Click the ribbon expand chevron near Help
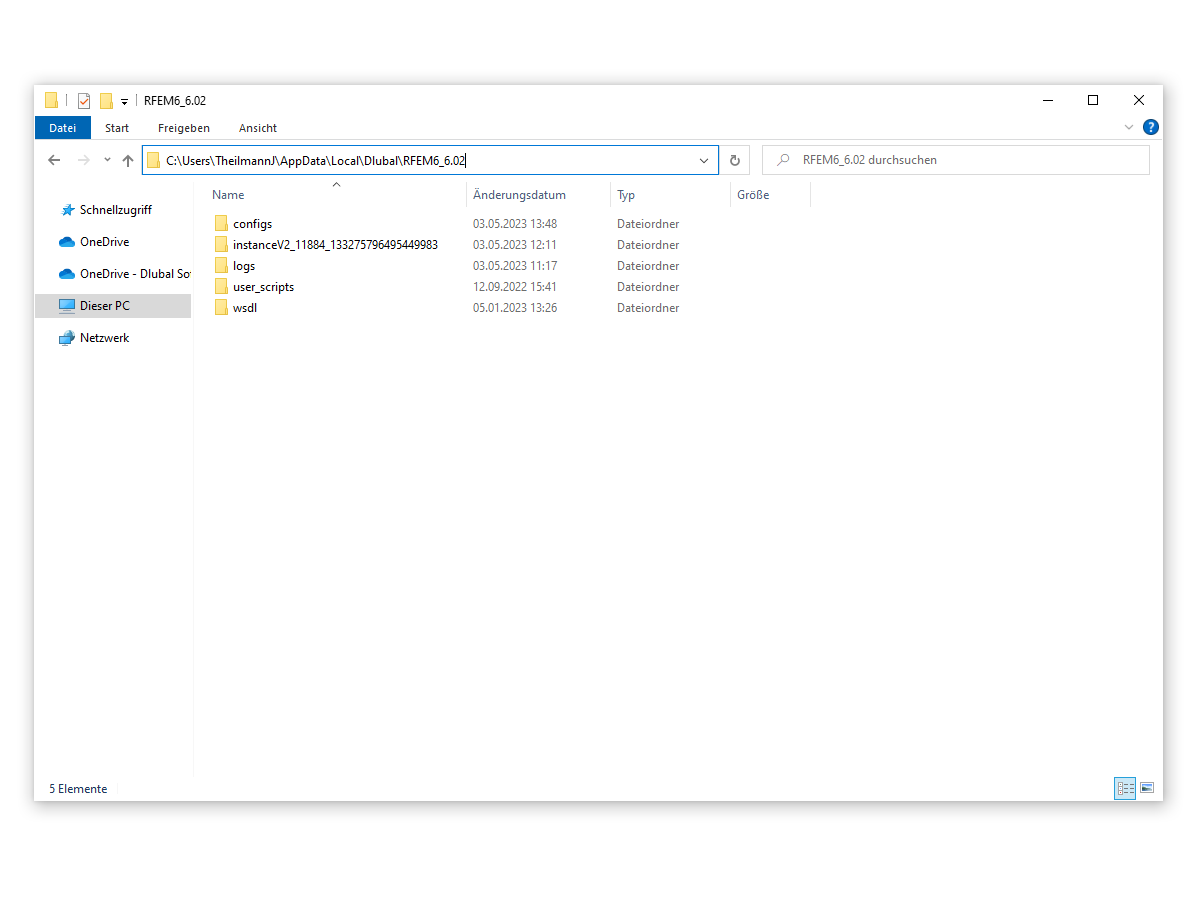Image resolution: width=1200 pixels, height=900 pixels. (1128, 127)
